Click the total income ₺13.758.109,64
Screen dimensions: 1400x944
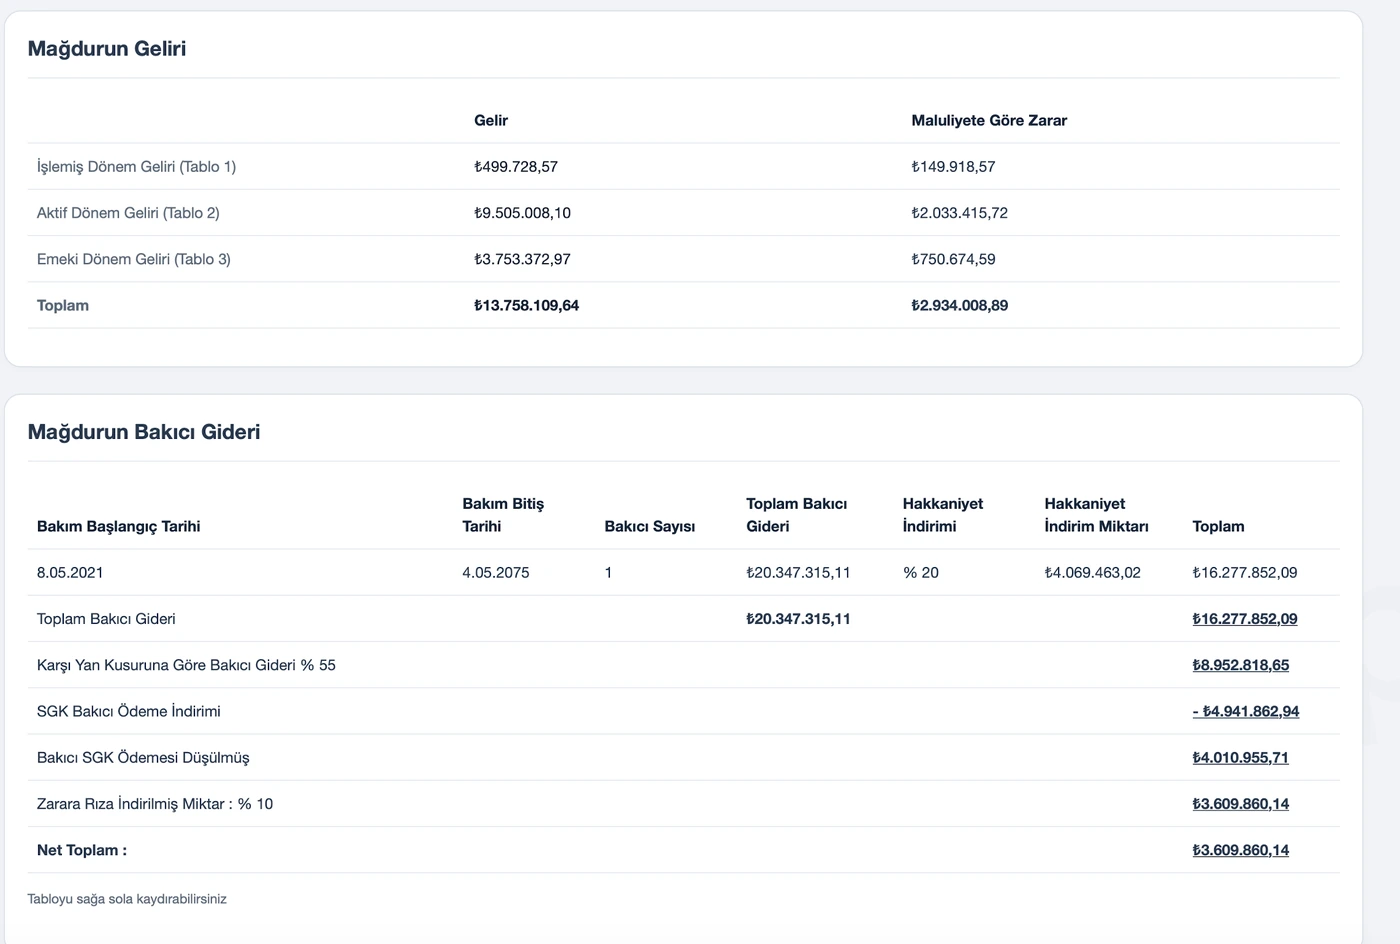pos(527,305)
